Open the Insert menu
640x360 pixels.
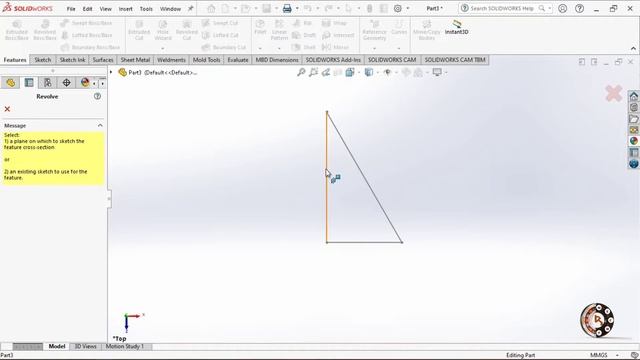[125, 9]
